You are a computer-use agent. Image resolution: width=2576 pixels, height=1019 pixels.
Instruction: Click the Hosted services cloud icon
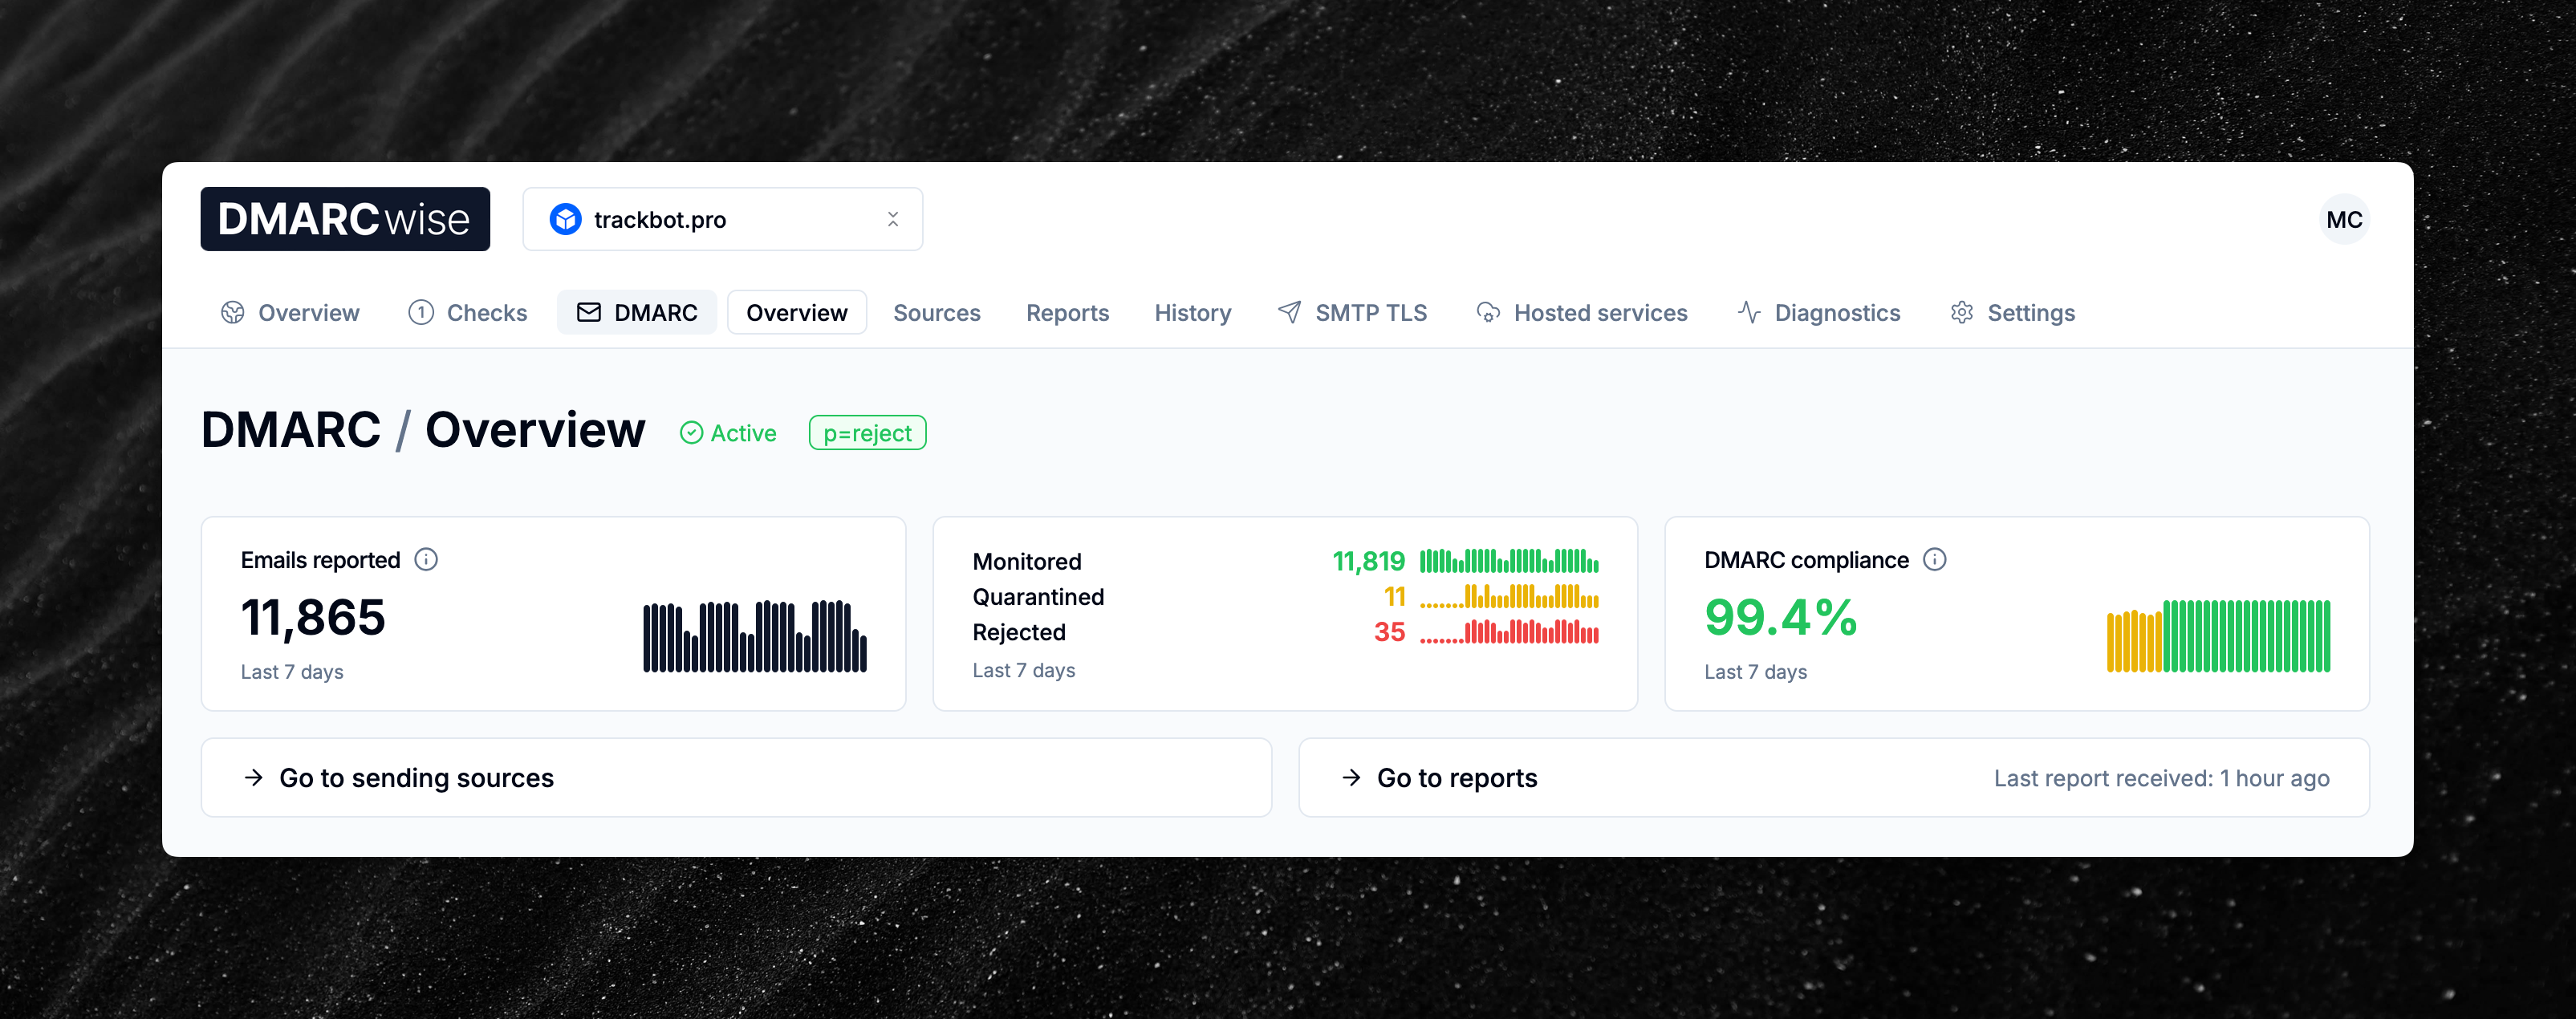point(1489,312)
